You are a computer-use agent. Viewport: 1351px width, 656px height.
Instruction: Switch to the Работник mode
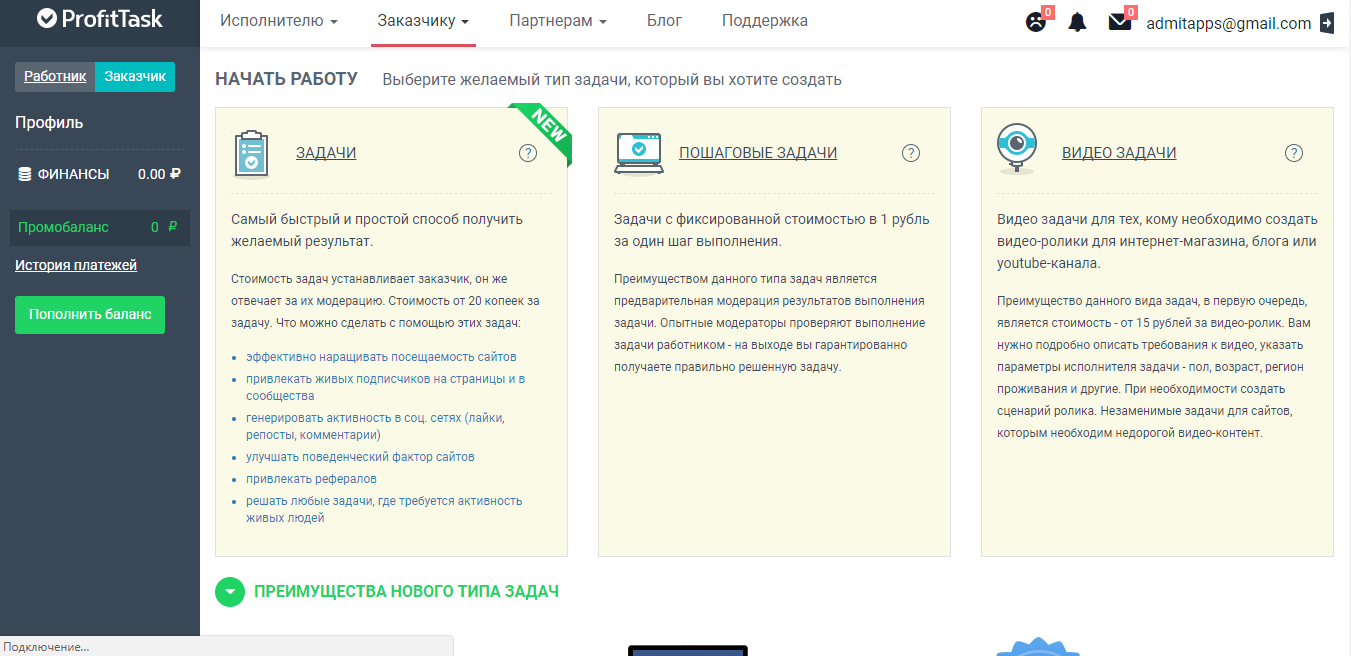click(x=55, y=76)
